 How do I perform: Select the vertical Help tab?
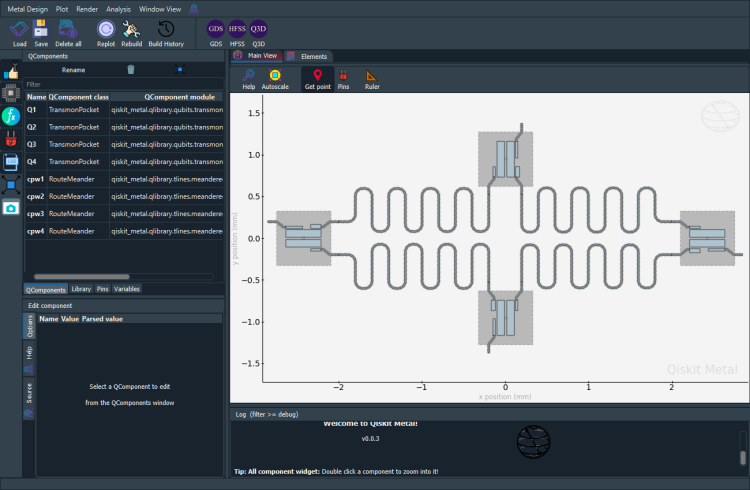[x=29, y=358]
